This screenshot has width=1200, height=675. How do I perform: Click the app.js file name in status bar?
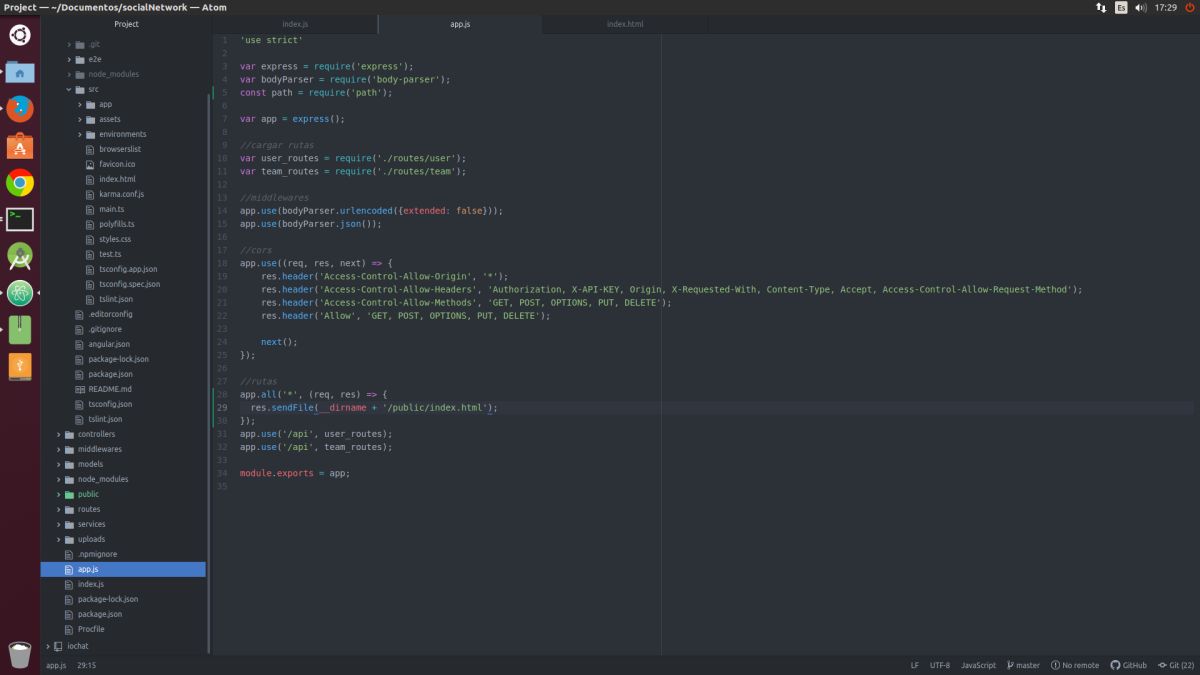56,665
